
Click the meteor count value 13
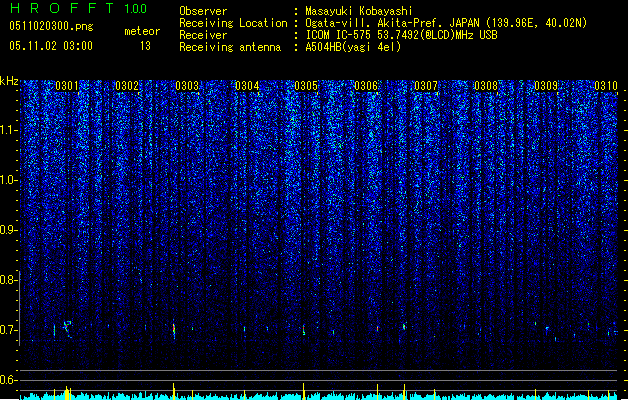click(145, 46)
